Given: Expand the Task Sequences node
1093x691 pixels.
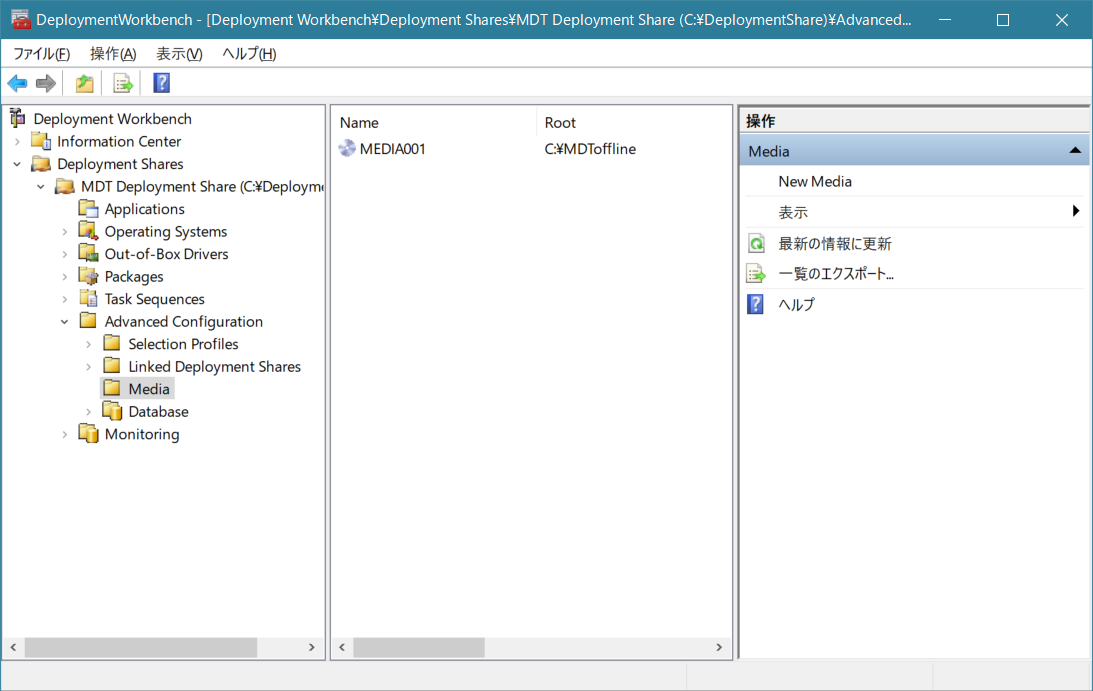Looking at the screenshot, I should 65,299.
